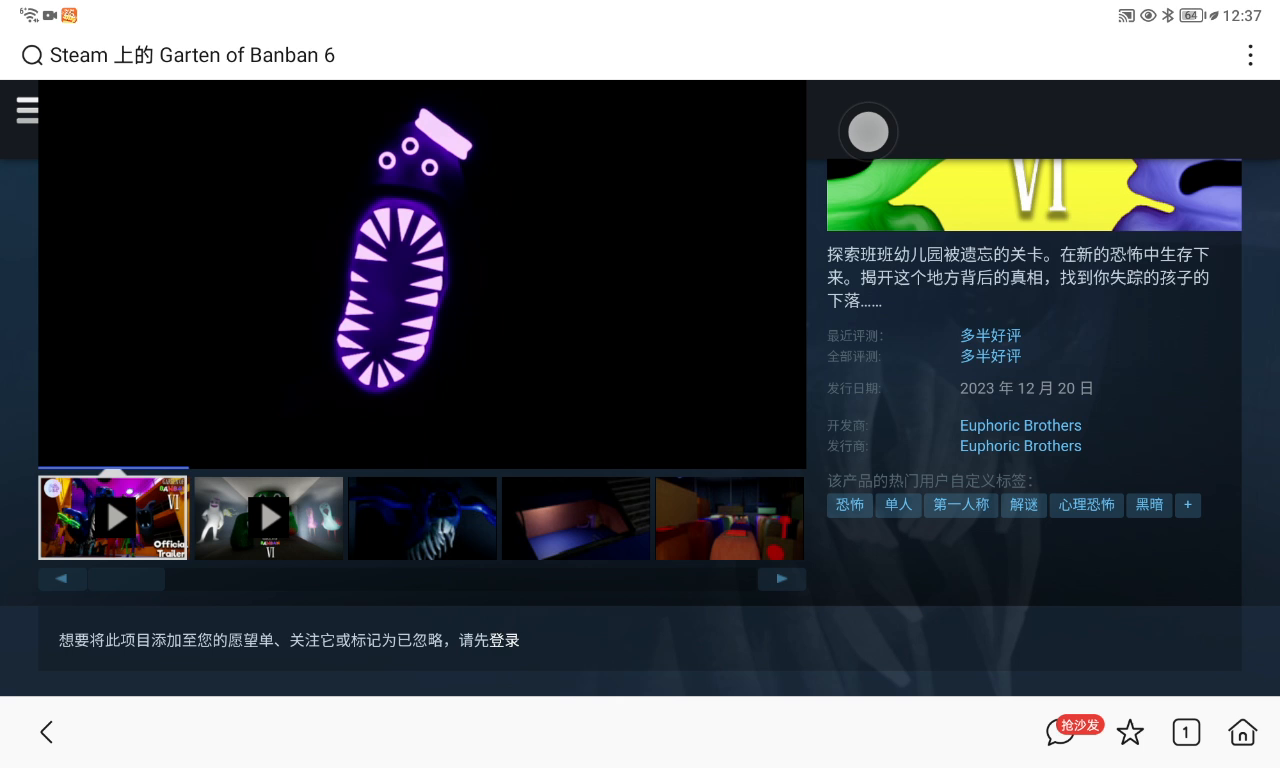
Task: Open the three-dot browser options menu
Action: 1249,56
